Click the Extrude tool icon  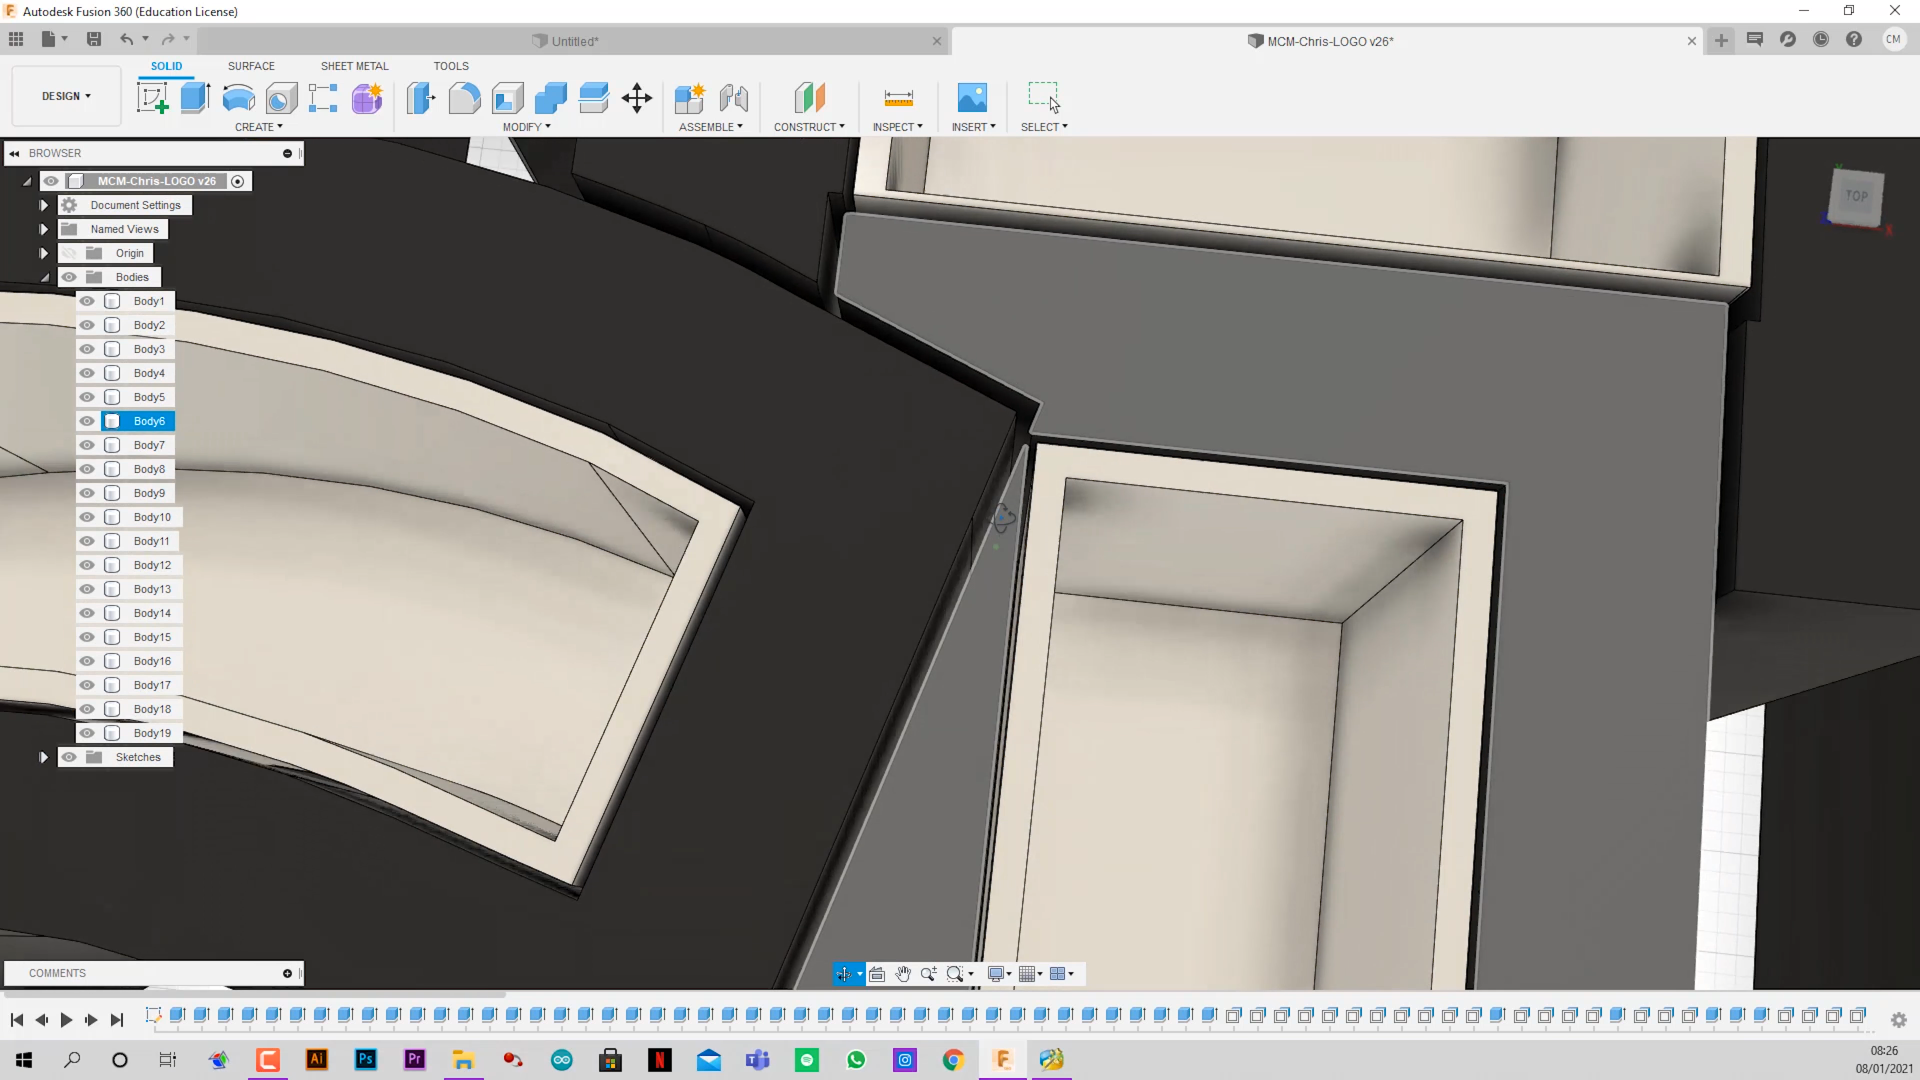[x=195, y=98]
